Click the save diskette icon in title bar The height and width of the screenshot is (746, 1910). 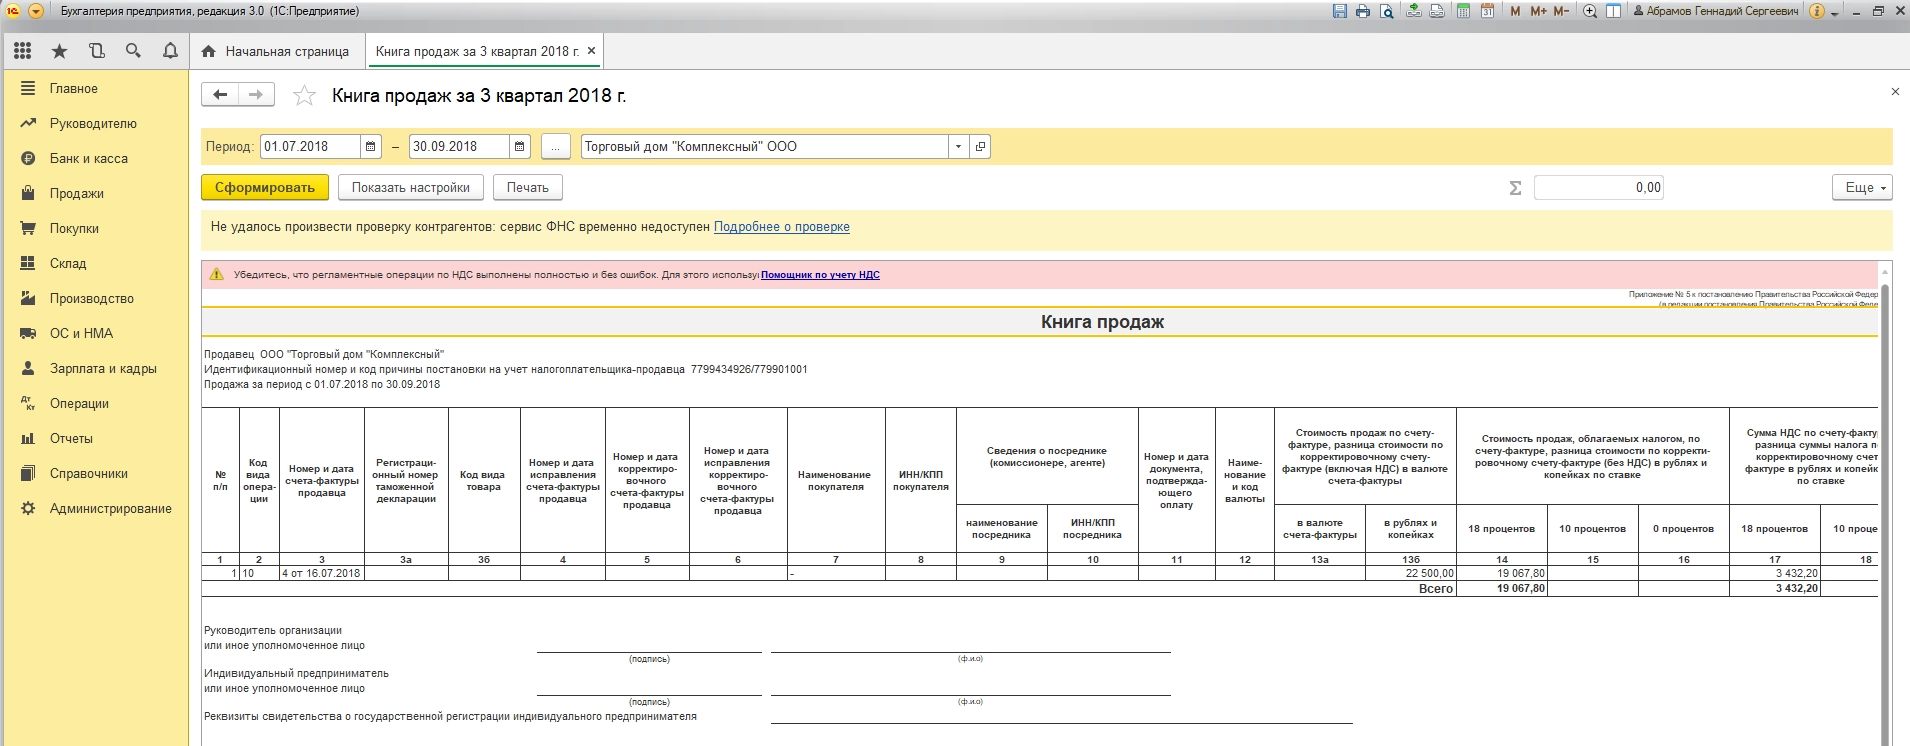tap(1340, 11)
